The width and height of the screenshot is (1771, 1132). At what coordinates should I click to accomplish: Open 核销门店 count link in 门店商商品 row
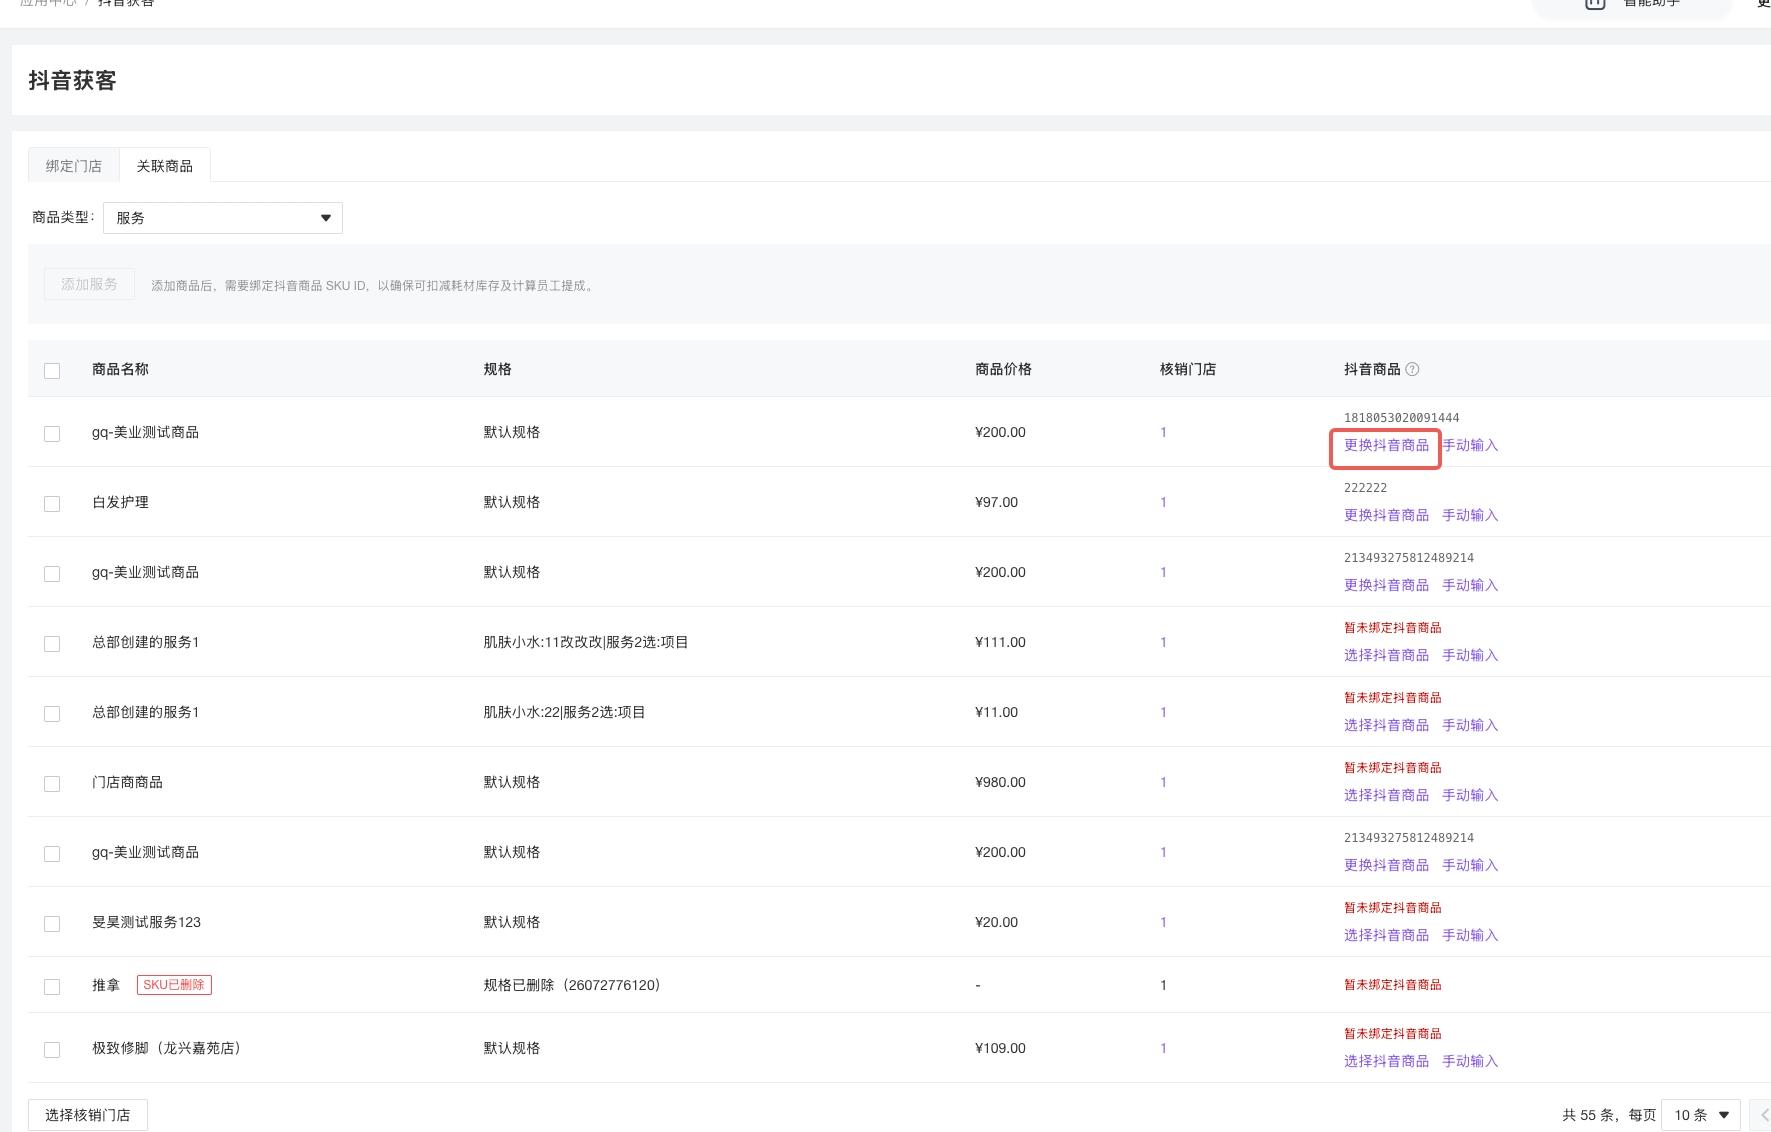point(1163,782)
